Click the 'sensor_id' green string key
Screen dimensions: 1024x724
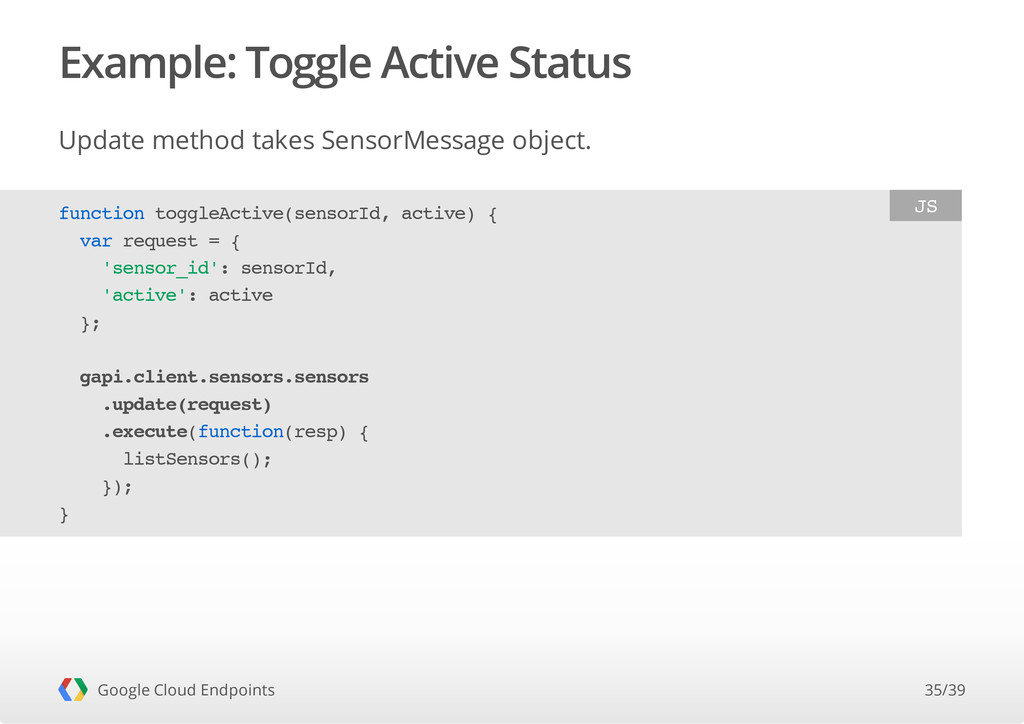(160, 268)
